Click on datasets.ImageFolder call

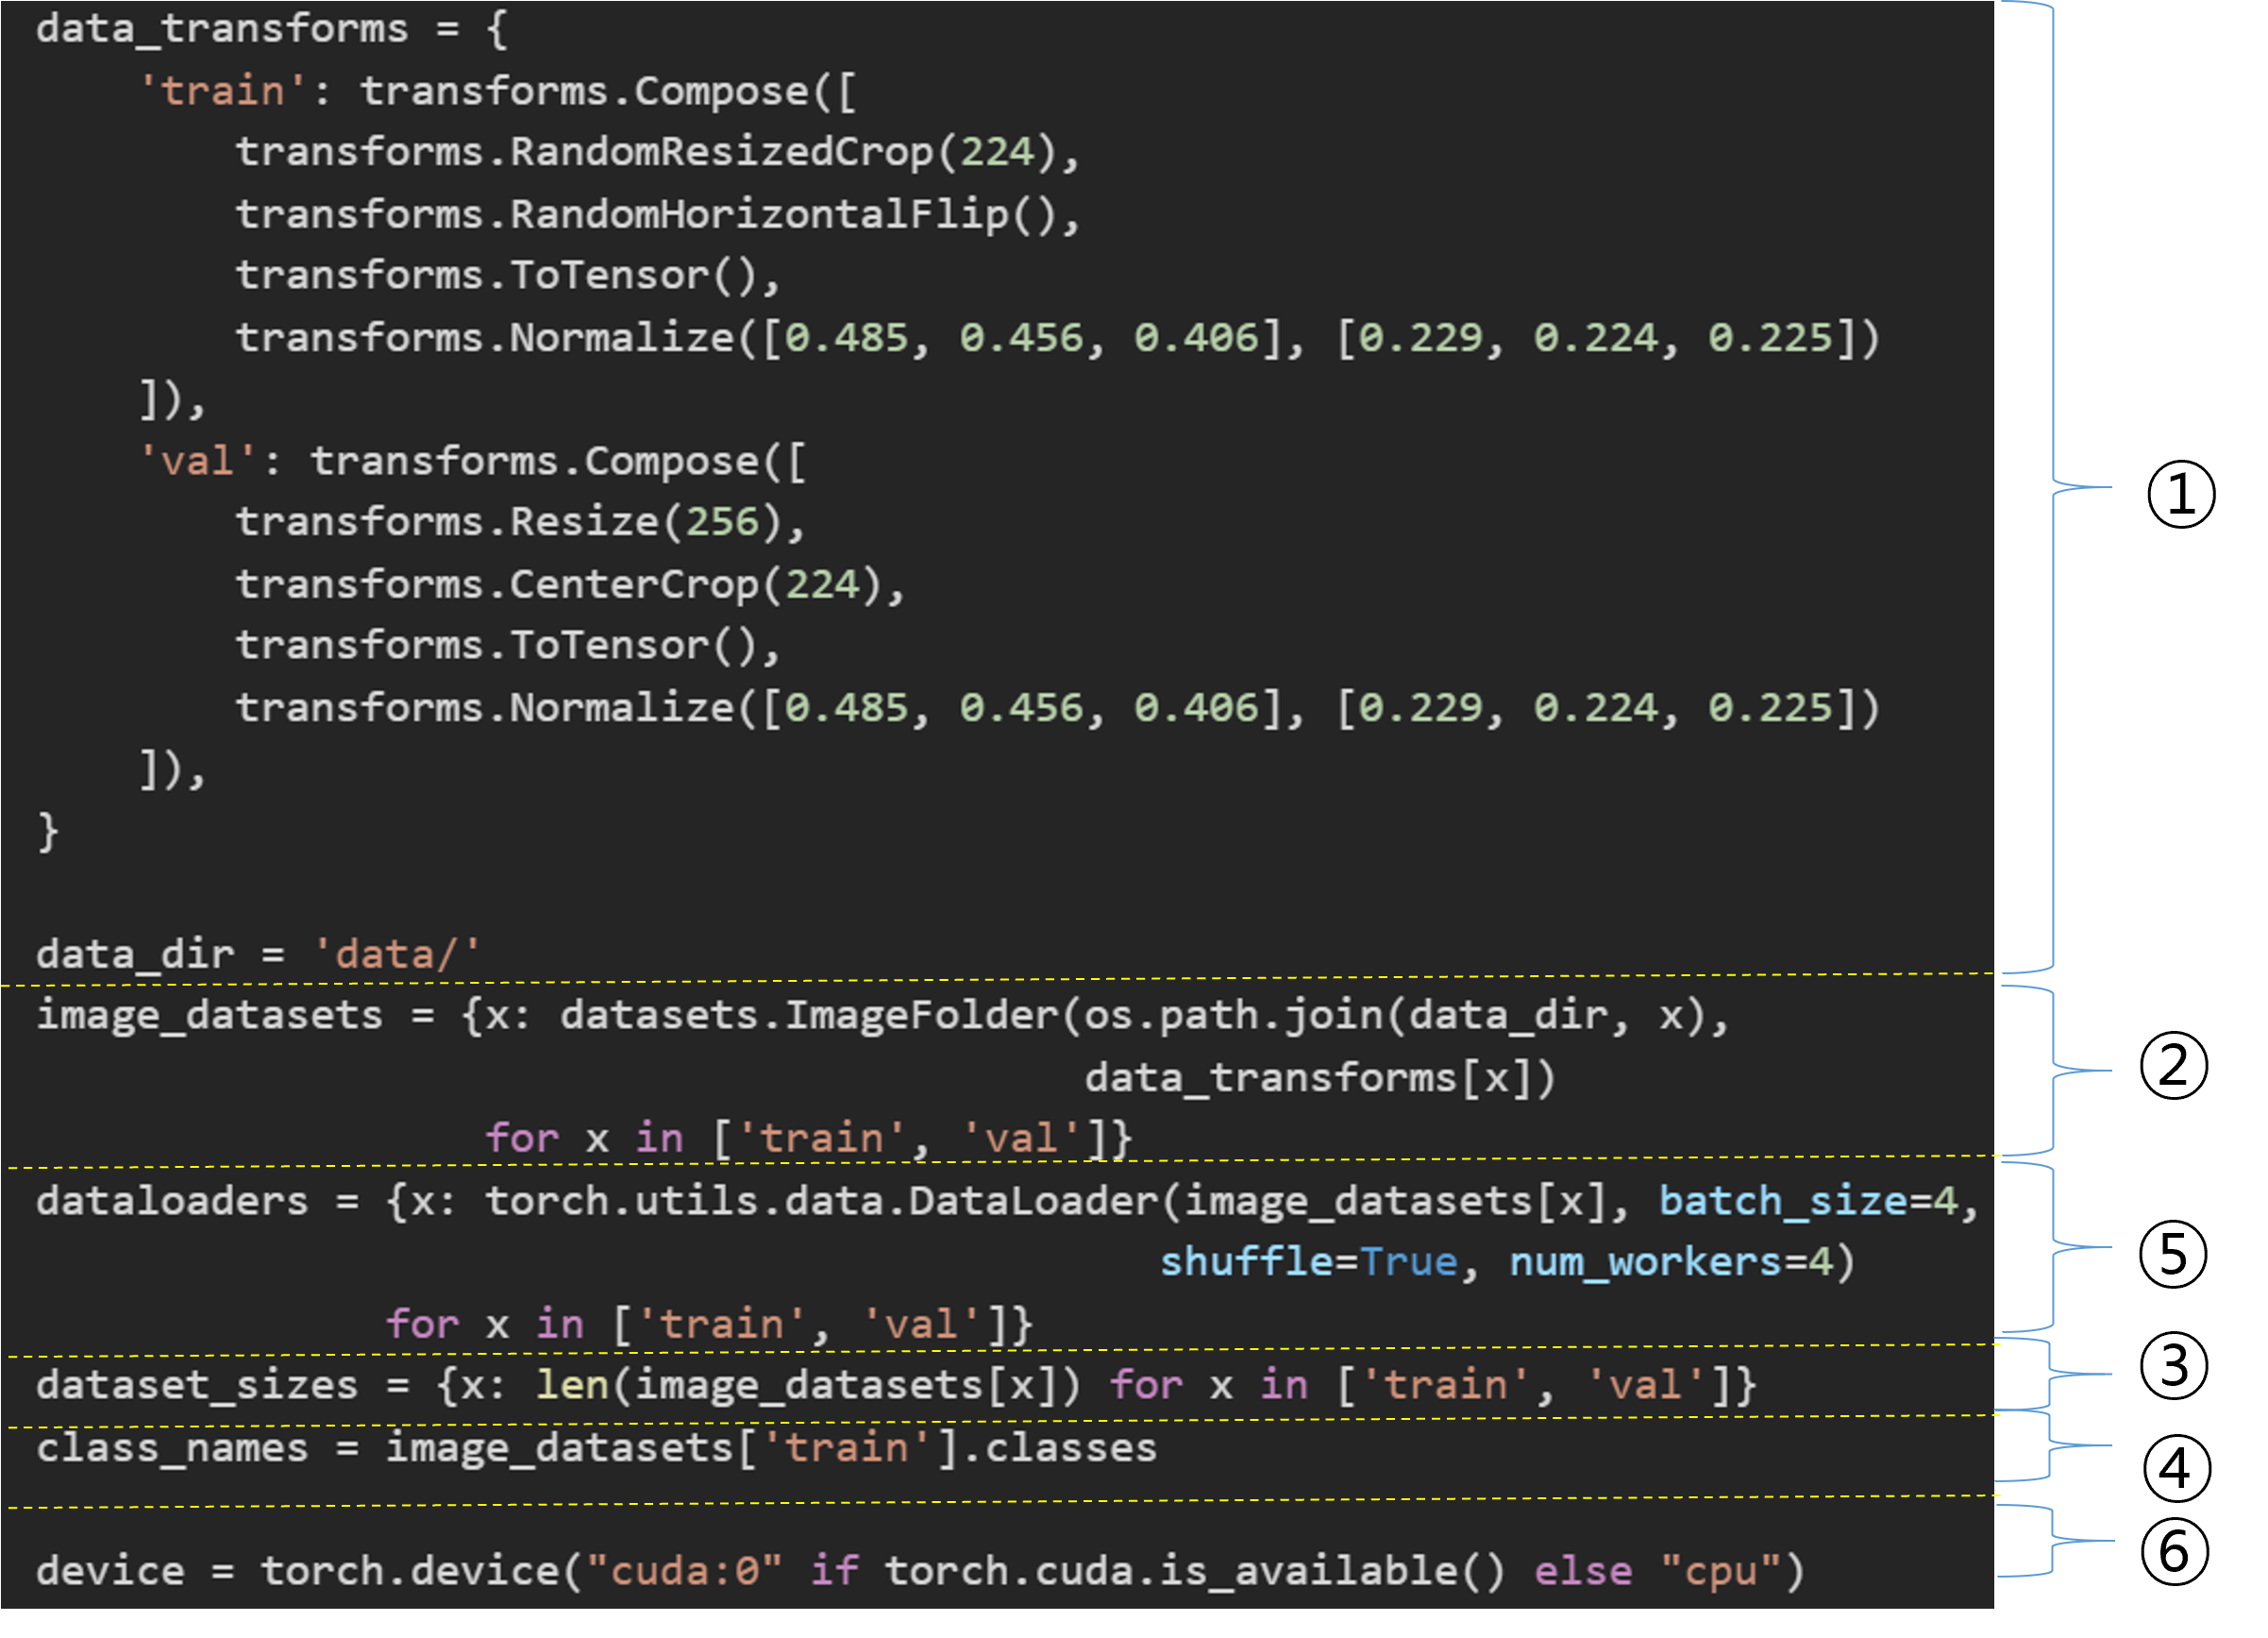808,1015
